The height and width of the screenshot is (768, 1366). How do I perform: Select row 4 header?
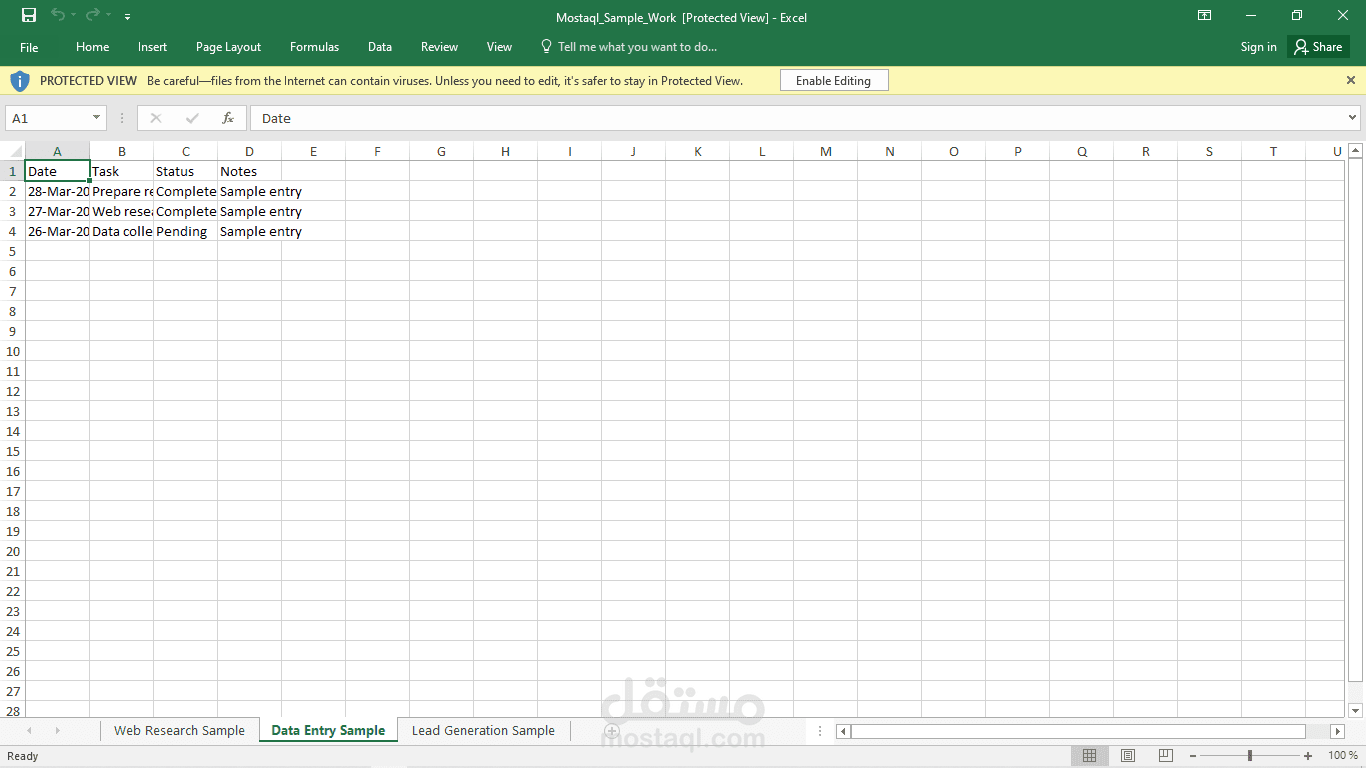(13, 231)
